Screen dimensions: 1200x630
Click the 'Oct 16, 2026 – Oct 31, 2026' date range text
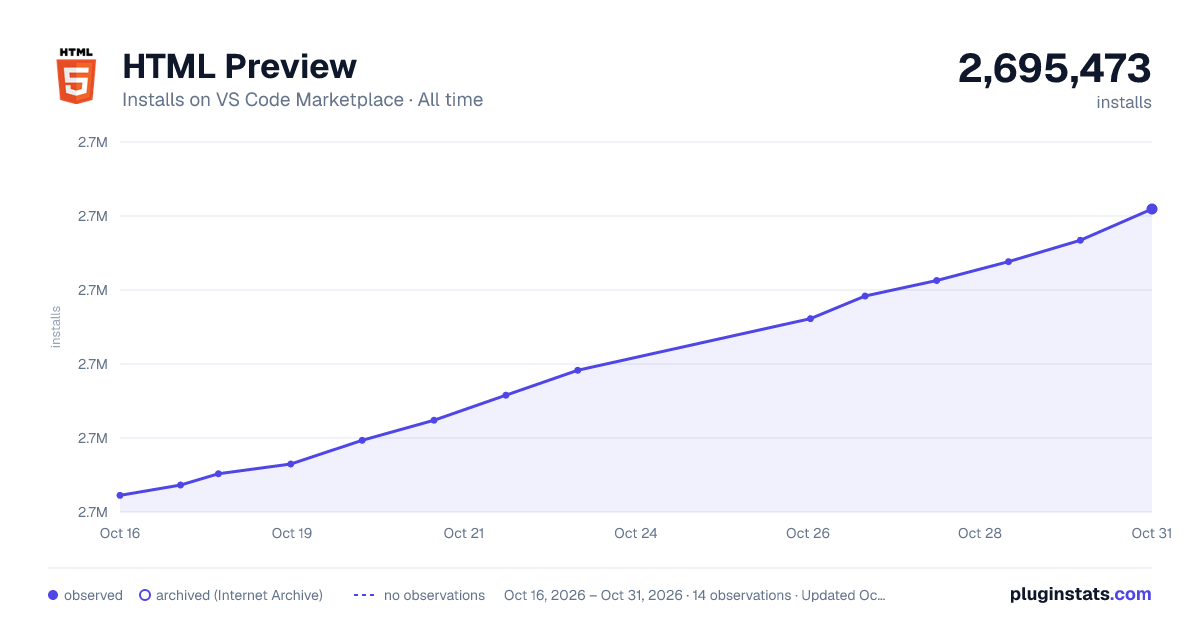592,595
